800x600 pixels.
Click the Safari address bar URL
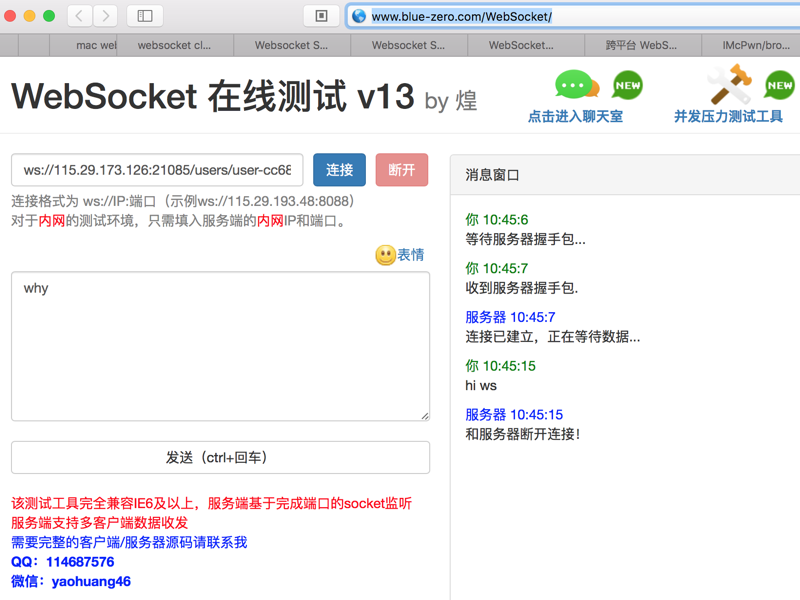[x=462, y=17]
